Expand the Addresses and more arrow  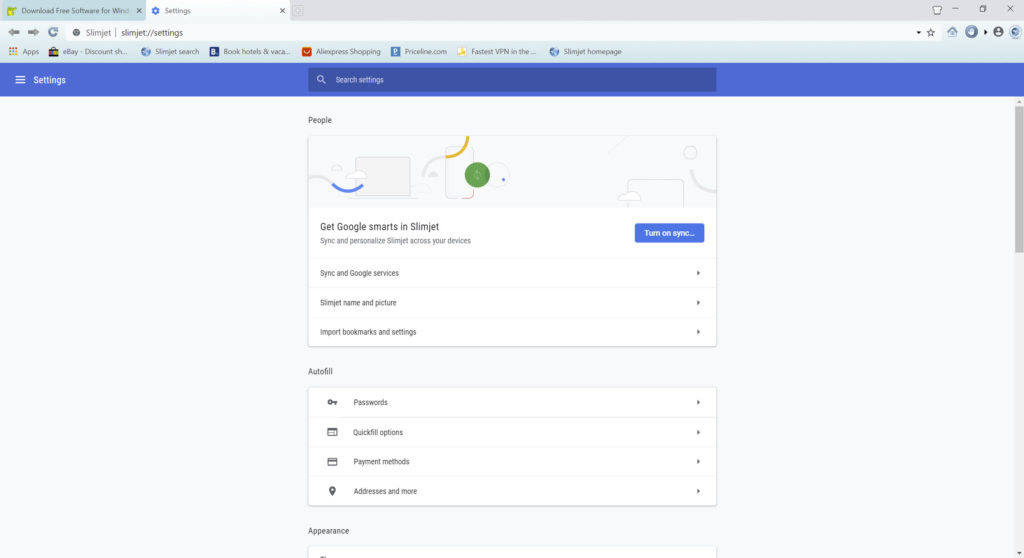[x=698, y=491]
